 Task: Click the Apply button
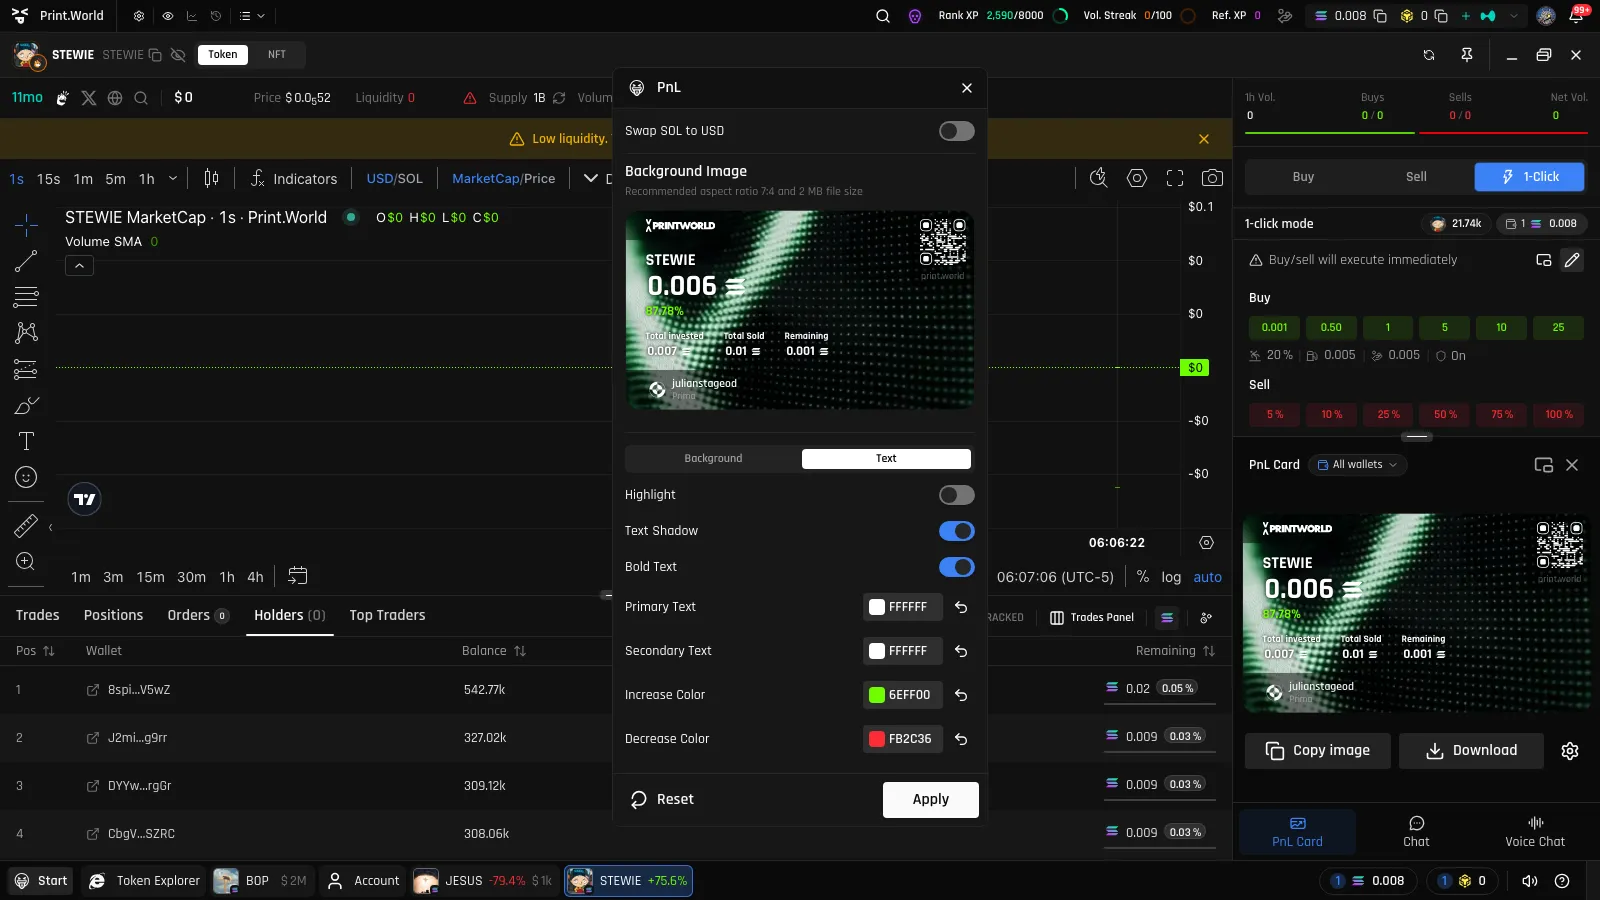(x=930, y=800)
